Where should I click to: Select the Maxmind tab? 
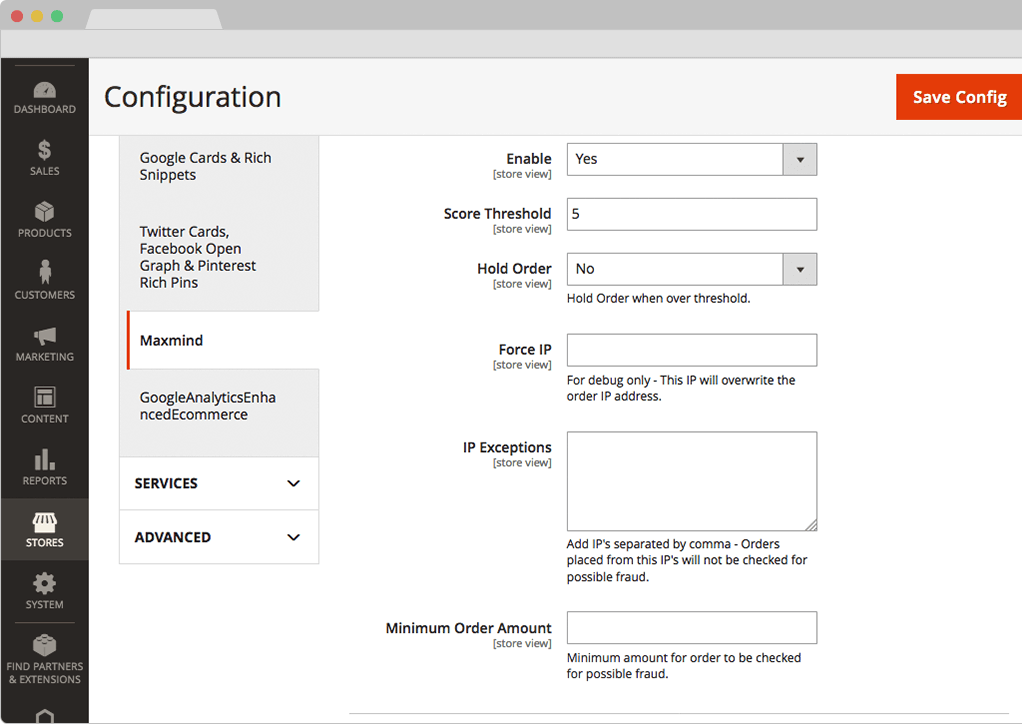223,340
